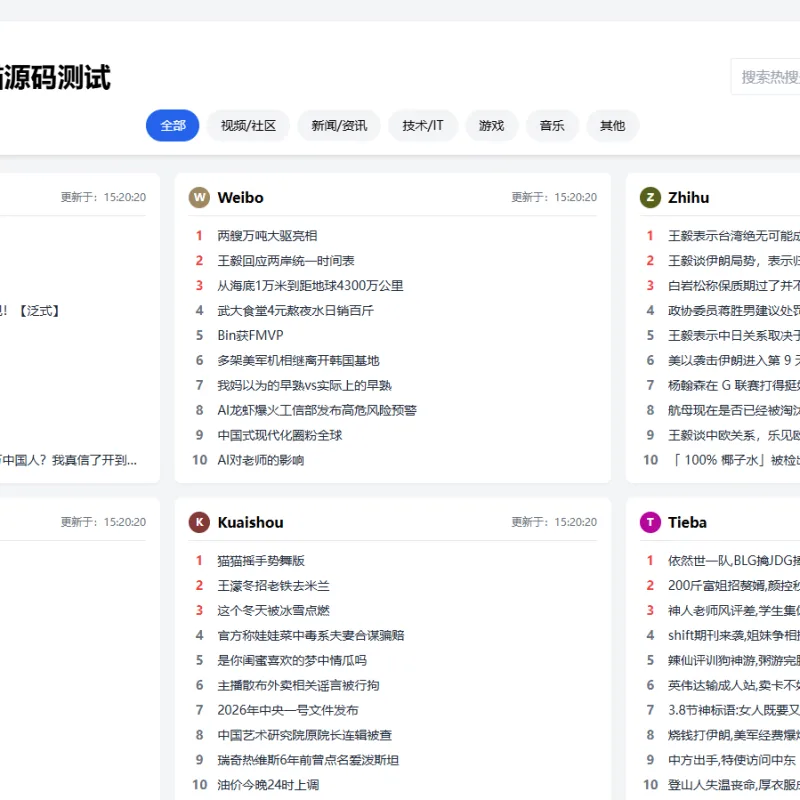Click the Tieba card title text
Screen dimensions: 800x800
687,522
